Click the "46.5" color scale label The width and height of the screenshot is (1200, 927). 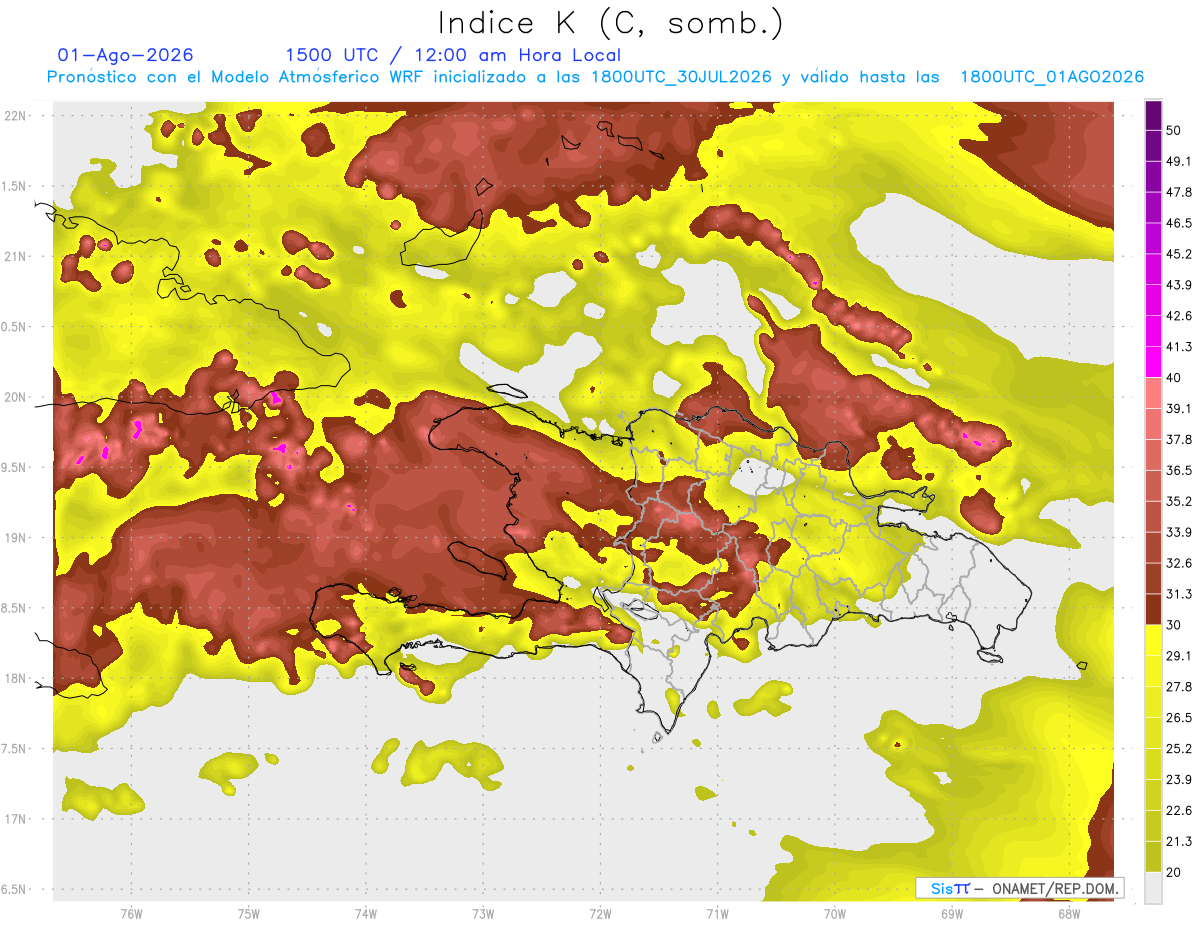tap(1179, 223)
